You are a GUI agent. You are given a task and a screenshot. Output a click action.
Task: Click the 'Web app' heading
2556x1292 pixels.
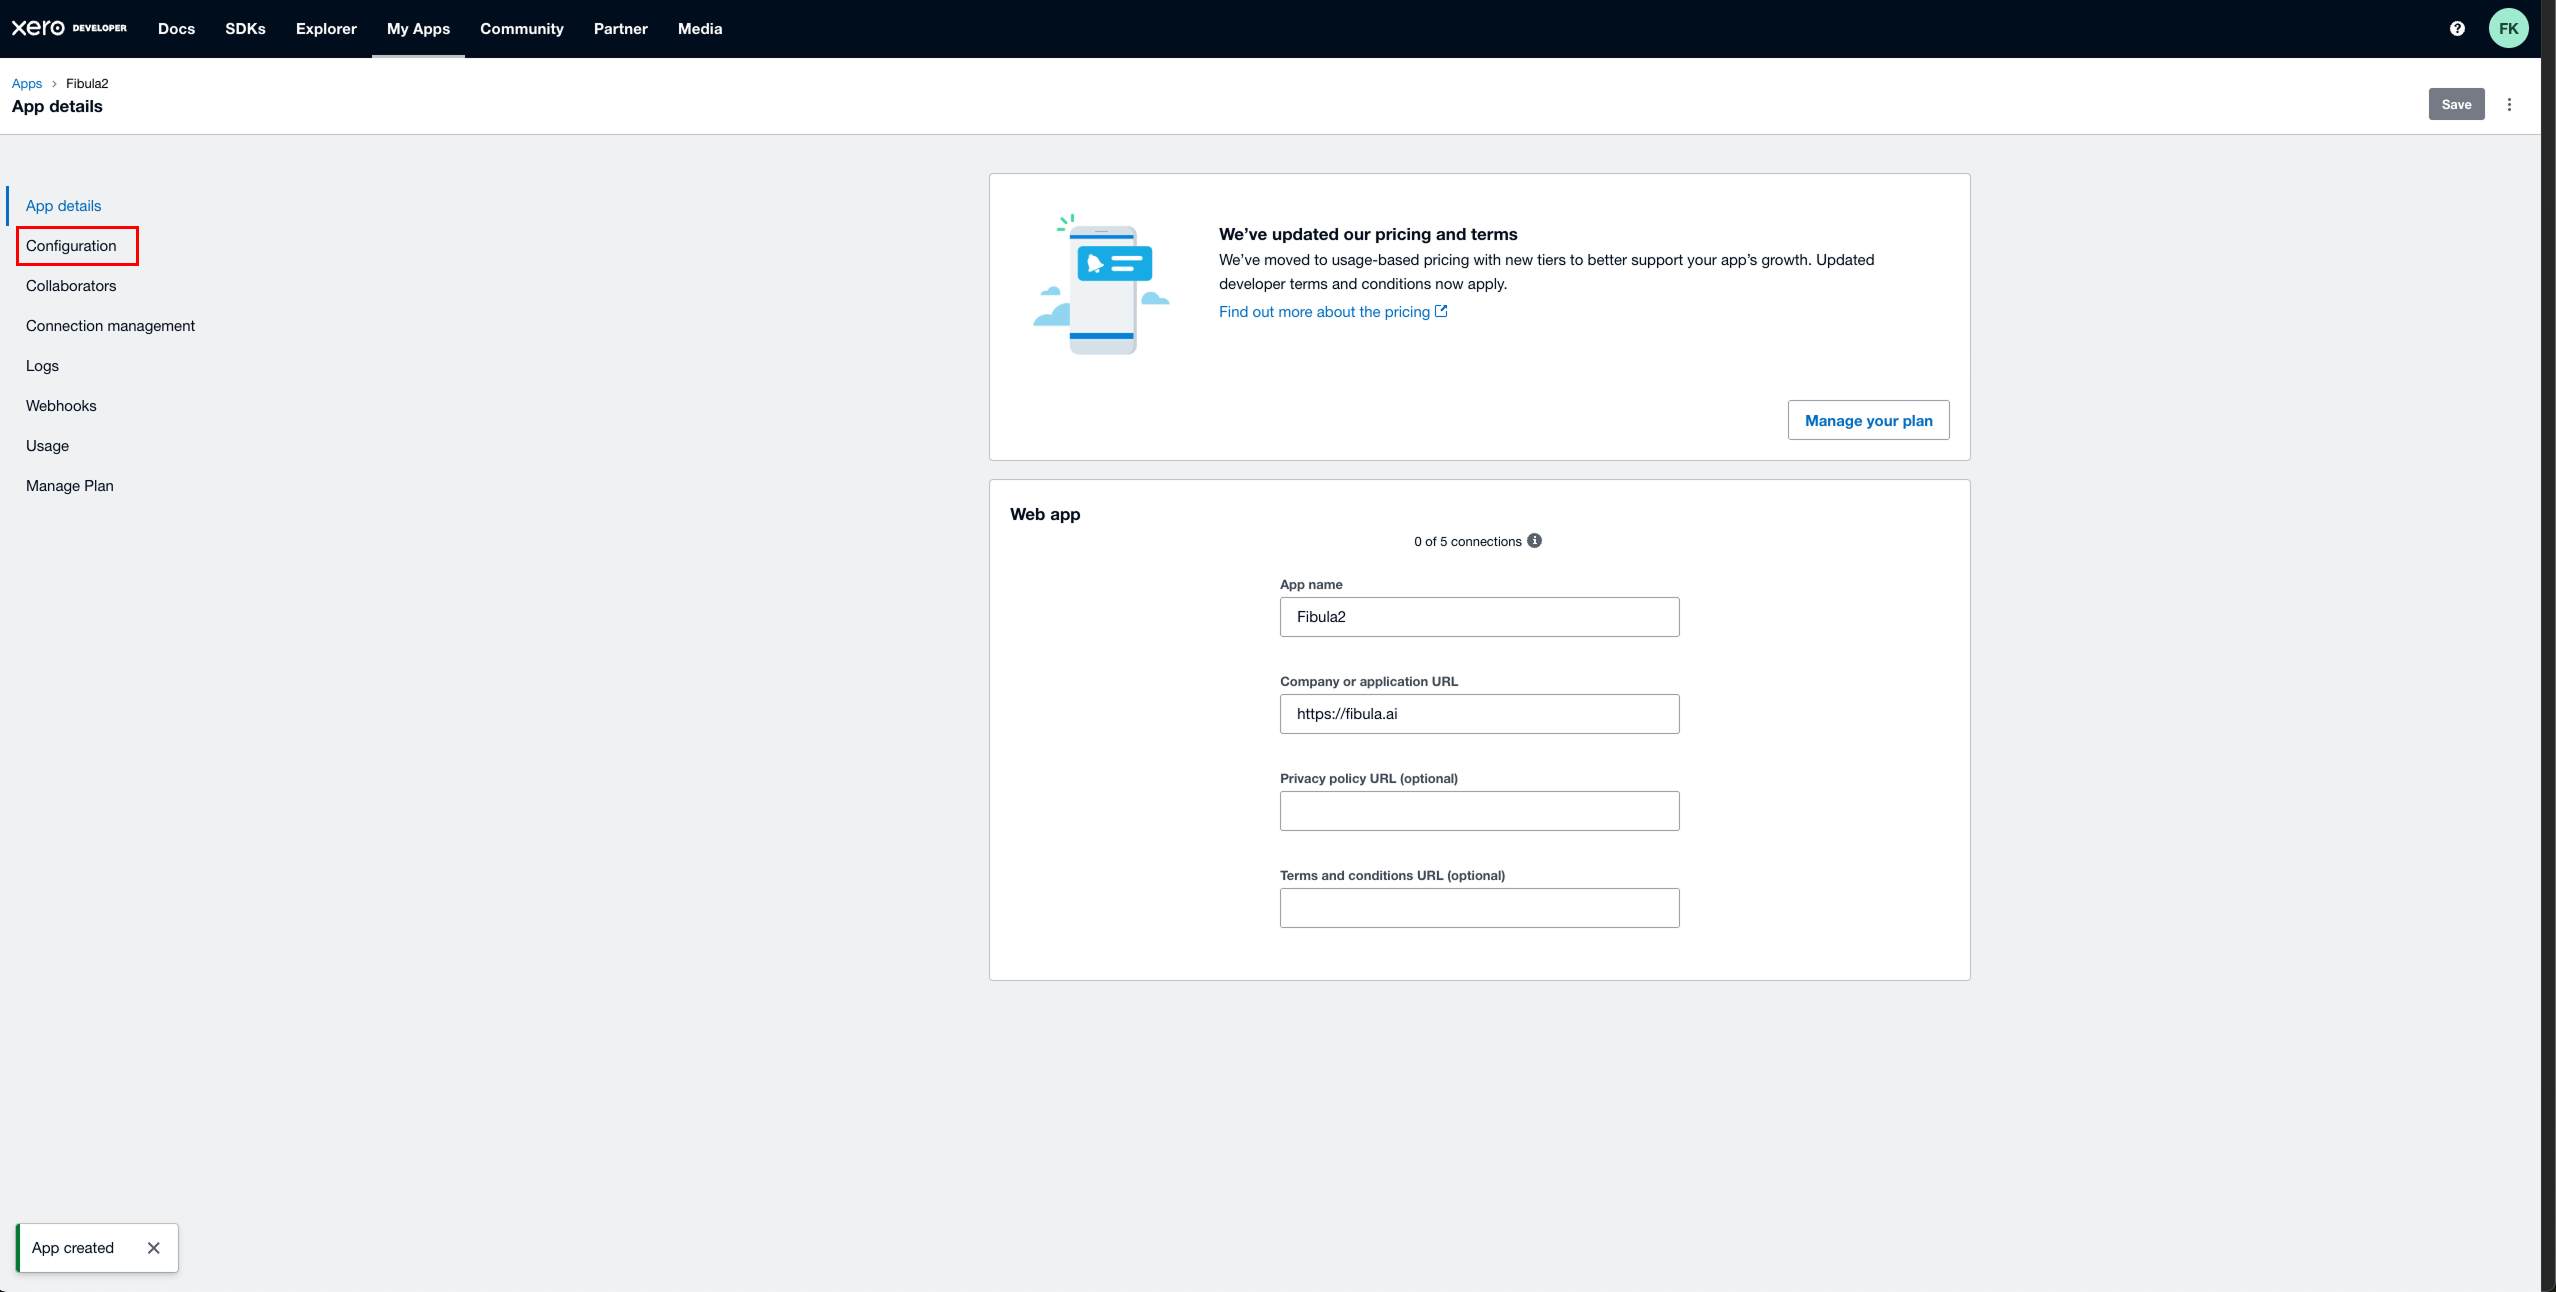click(1045, 514)
